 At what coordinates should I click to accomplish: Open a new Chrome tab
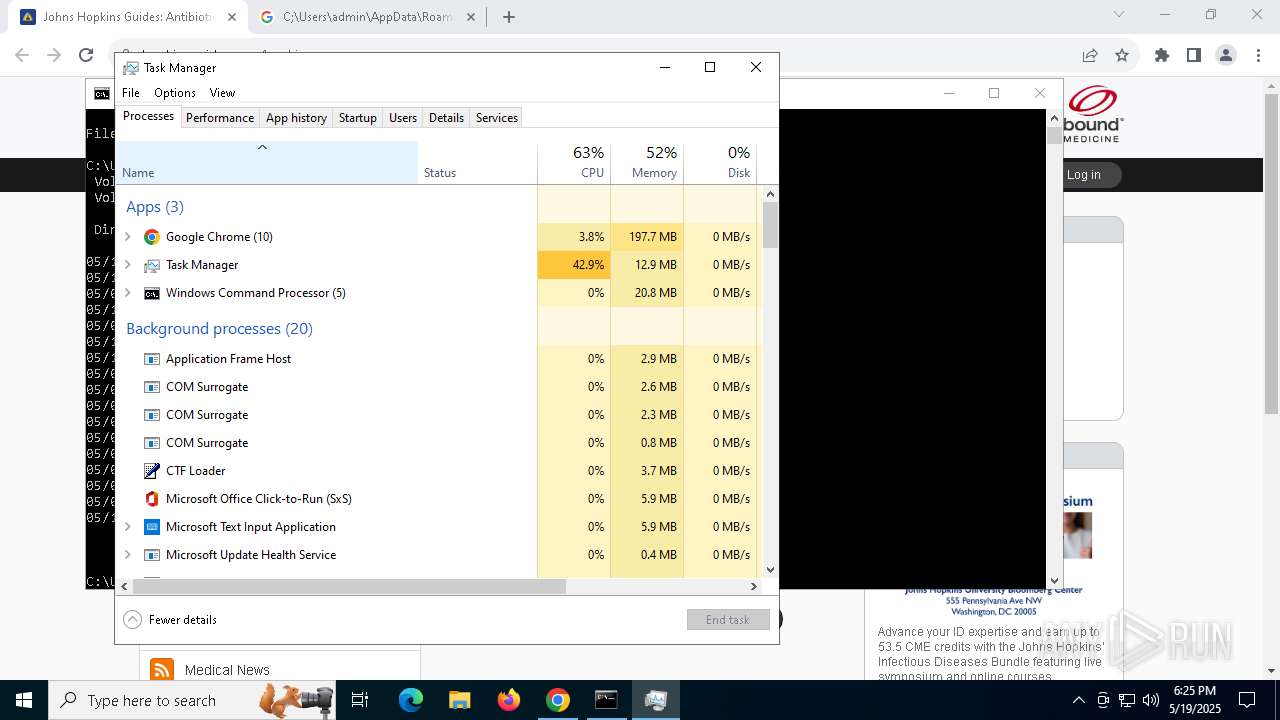pos(509,17)
